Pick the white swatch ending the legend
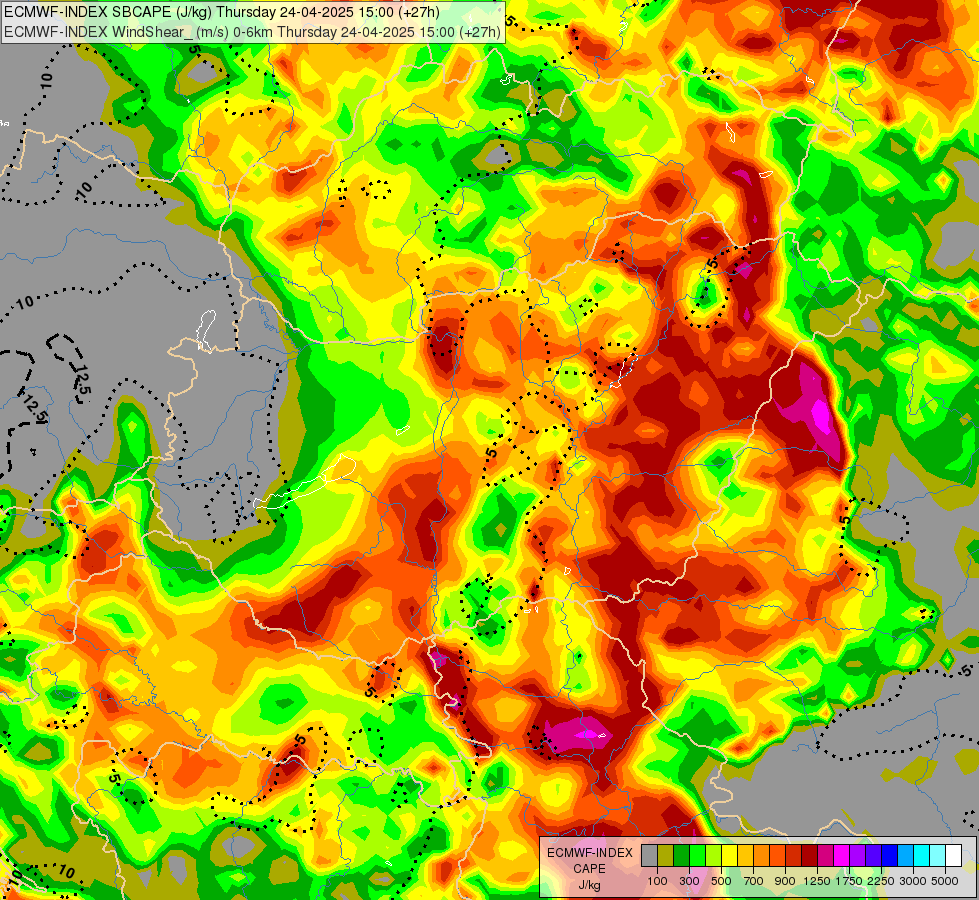The image size is (979, 900). 954,856
